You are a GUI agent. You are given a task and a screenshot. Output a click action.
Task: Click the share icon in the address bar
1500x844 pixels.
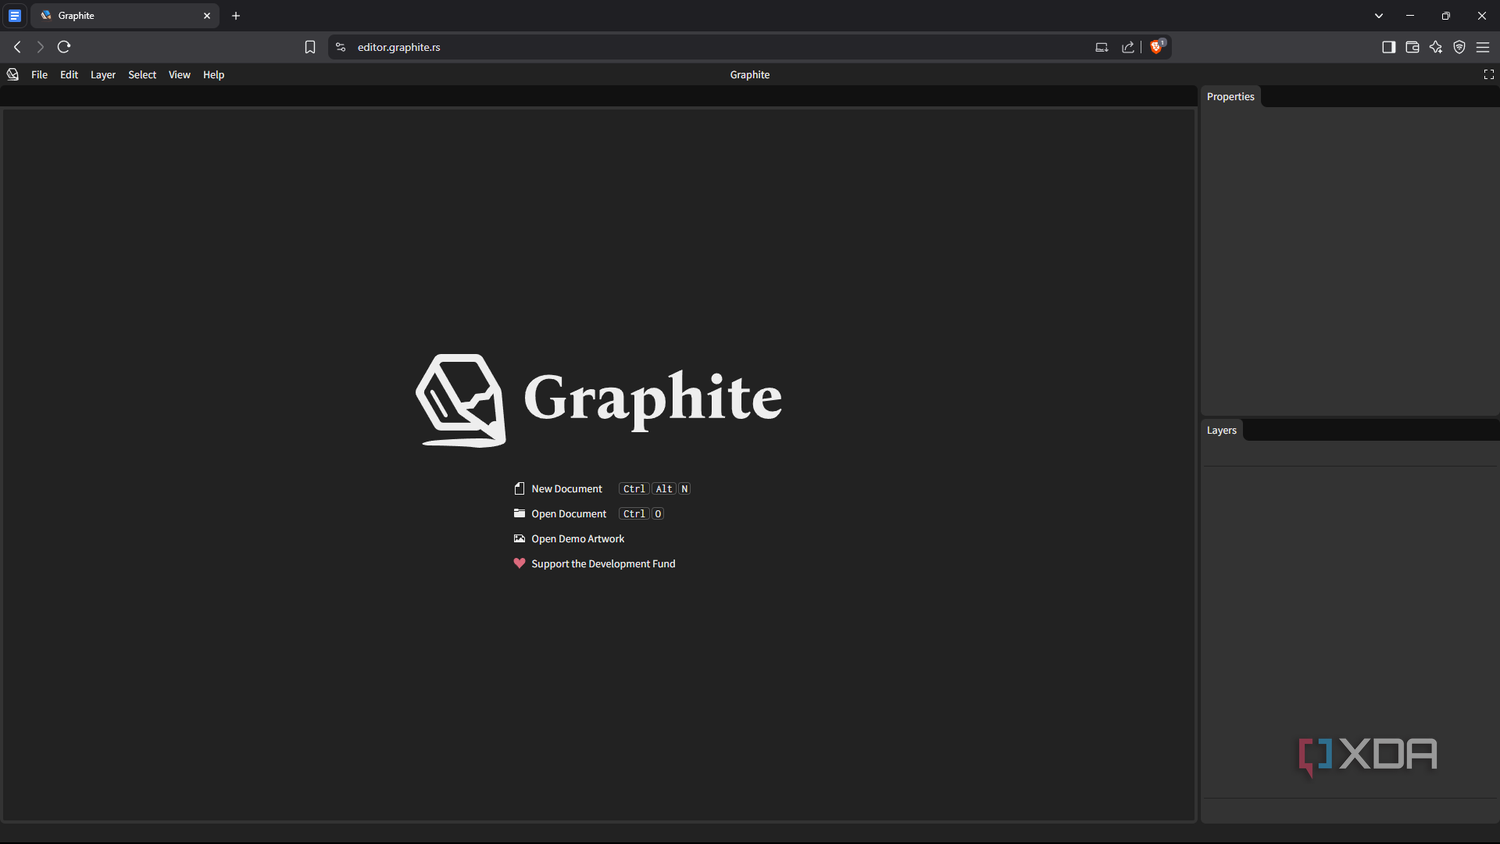click(1128, 47)
